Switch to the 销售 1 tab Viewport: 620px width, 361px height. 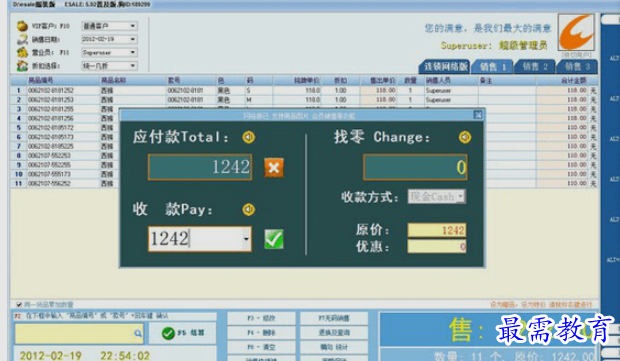[x=493, y=67]
